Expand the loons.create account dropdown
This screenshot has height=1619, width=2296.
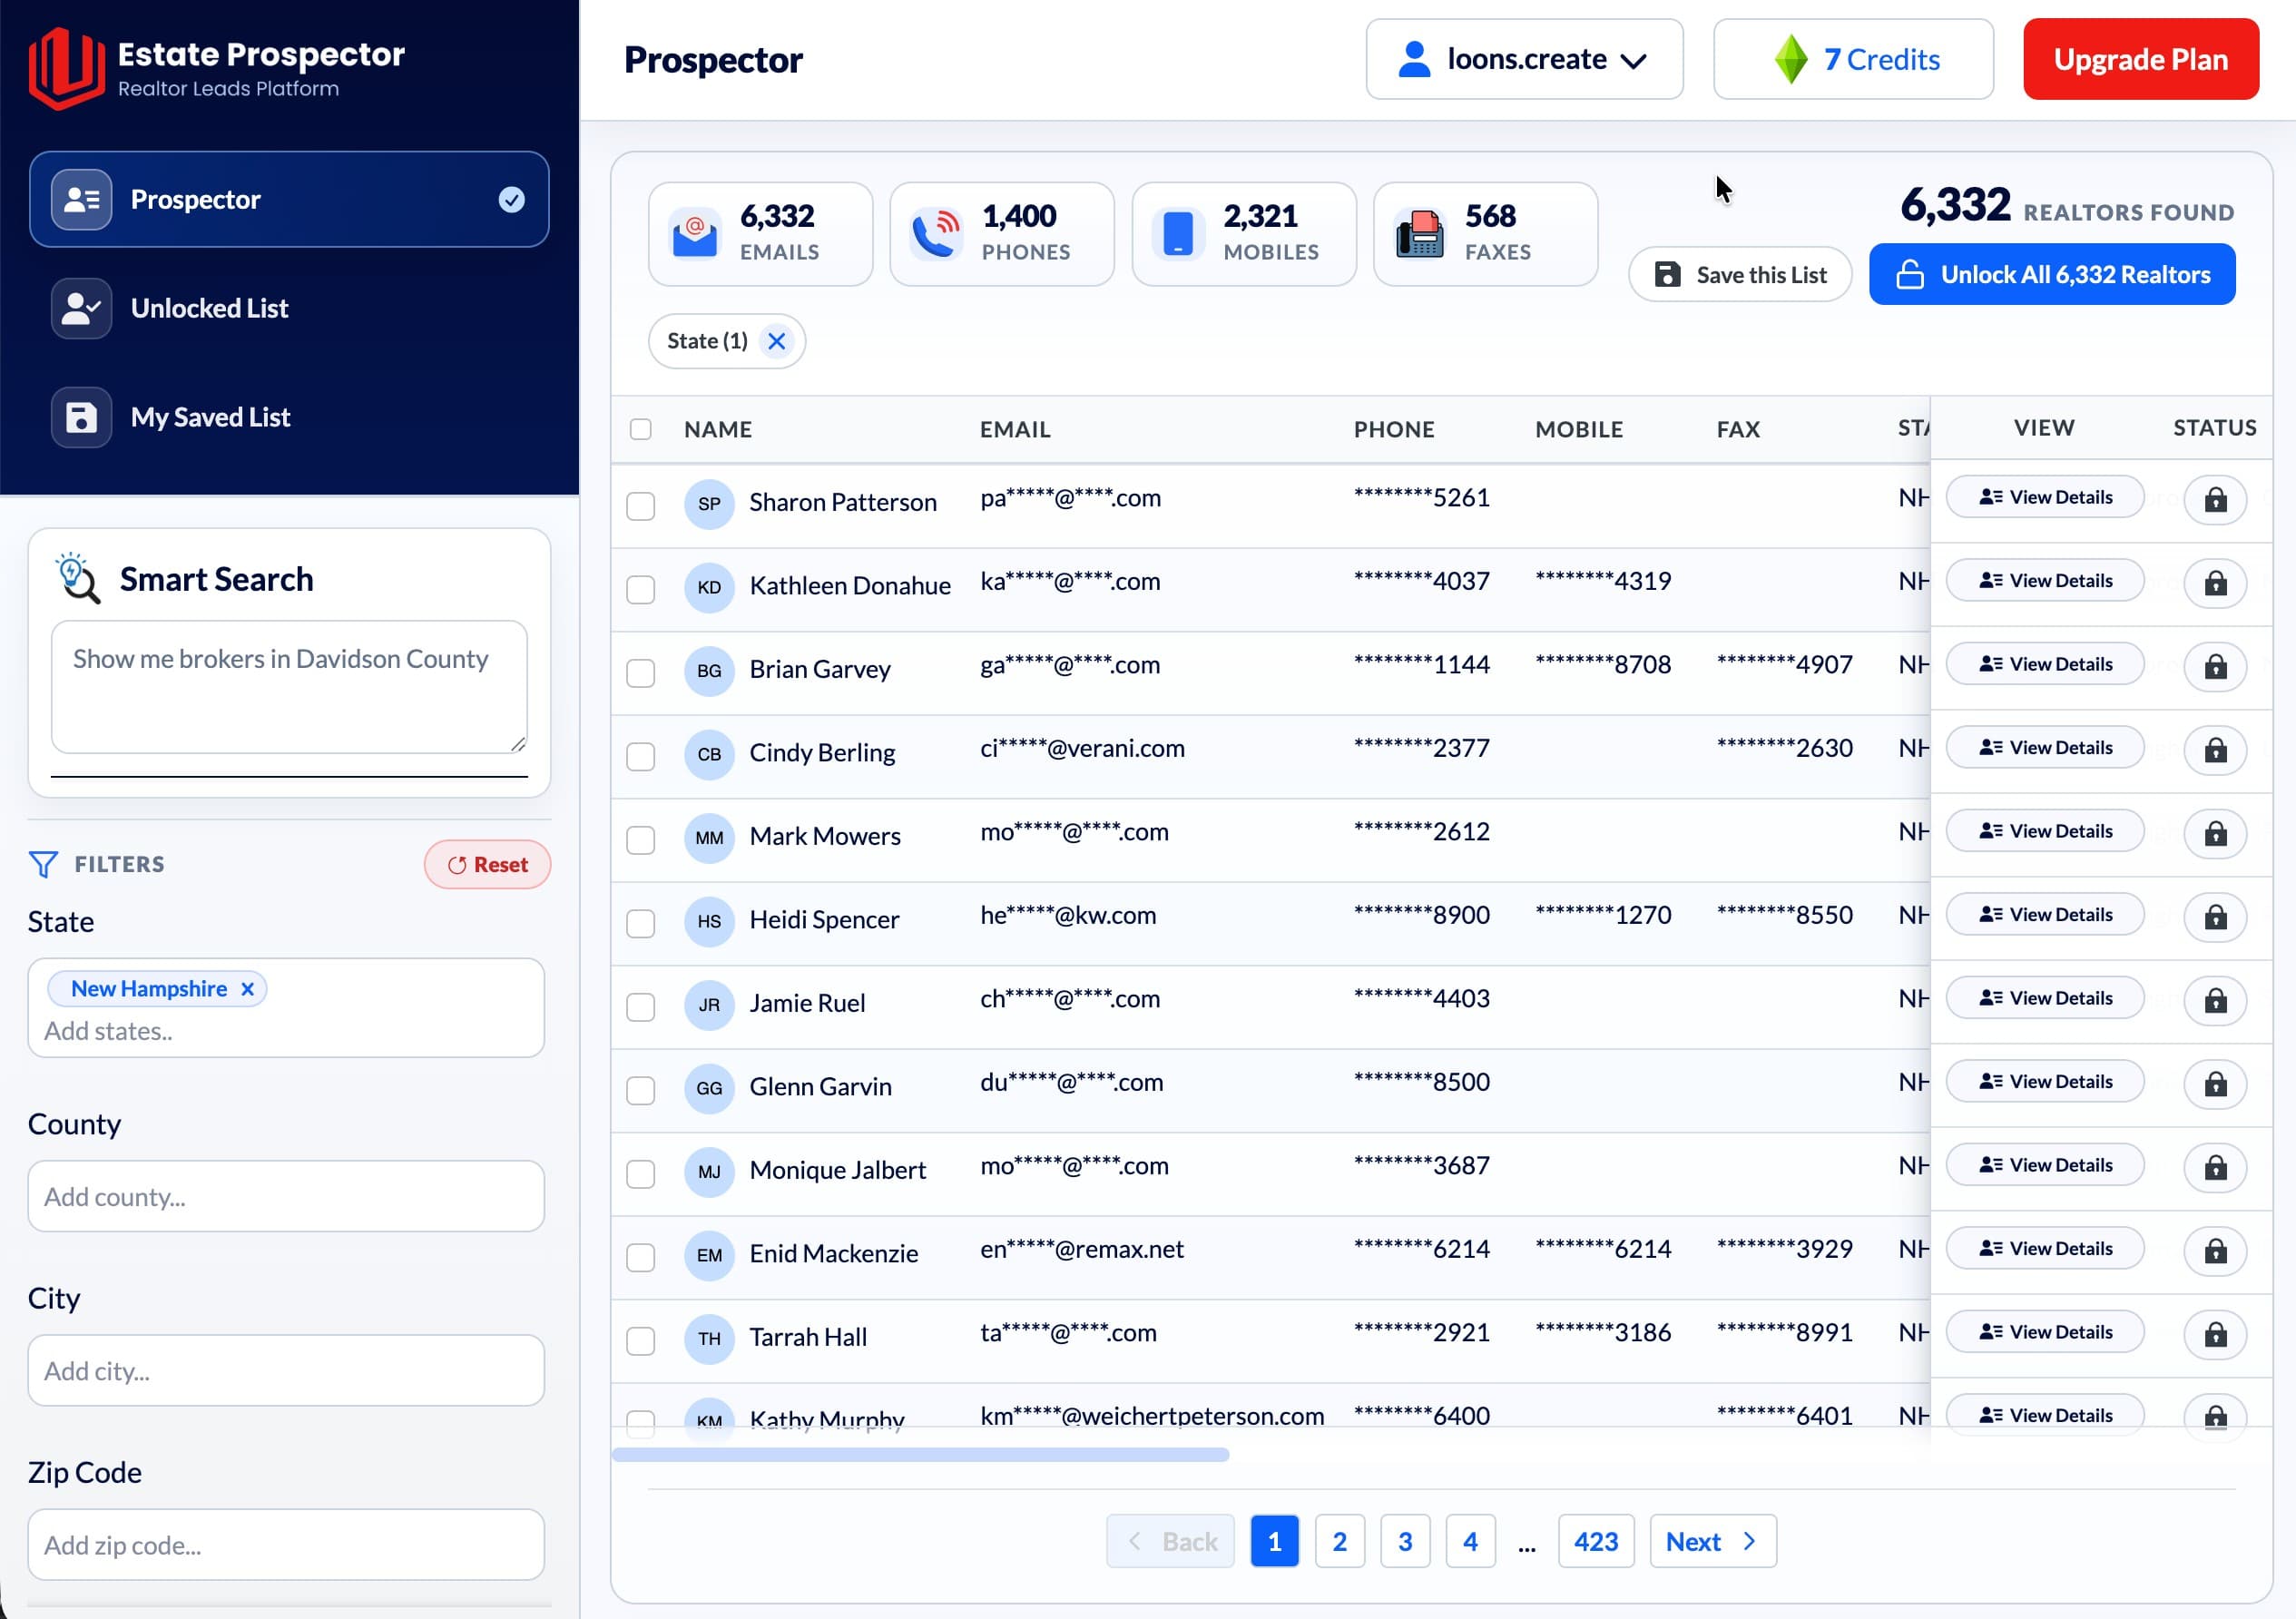pyautogui.click(x=1524, y=59)
